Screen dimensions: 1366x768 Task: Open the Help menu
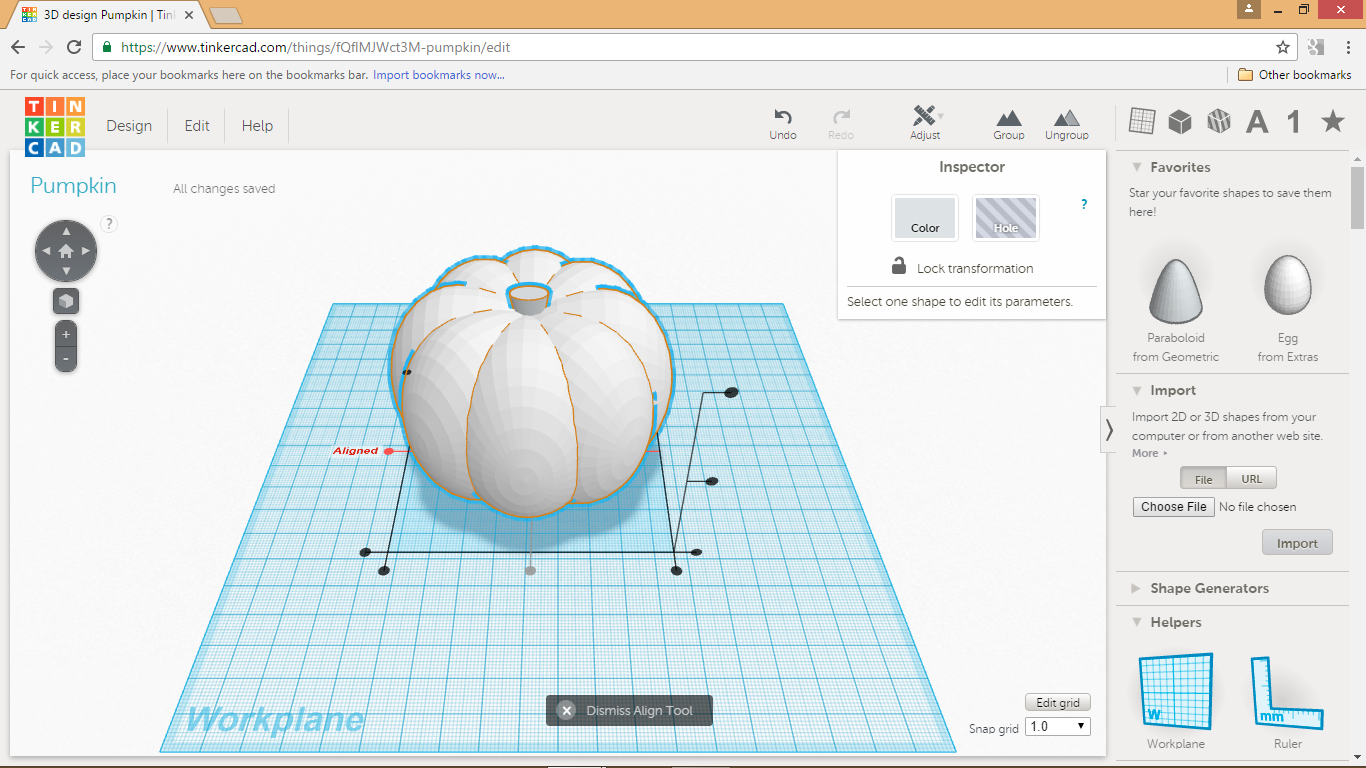pyautogui.click(x=256, y=125)
